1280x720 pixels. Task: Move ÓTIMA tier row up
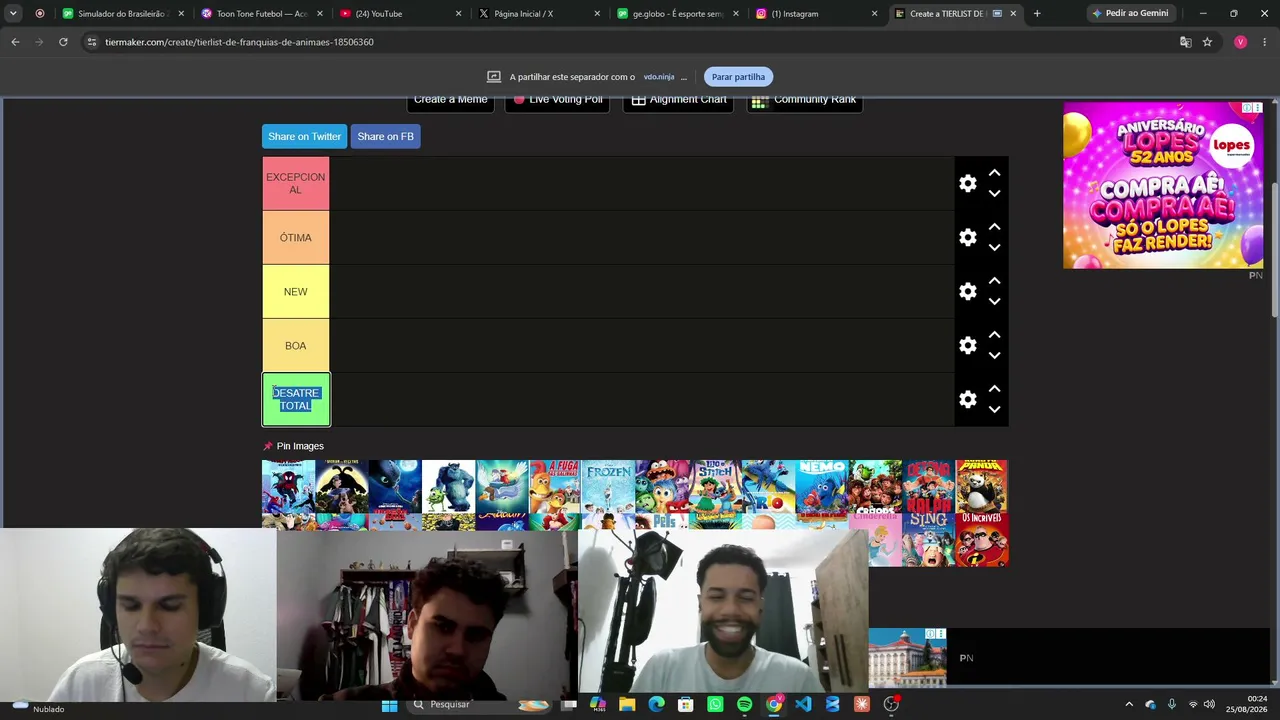(994, 227)
